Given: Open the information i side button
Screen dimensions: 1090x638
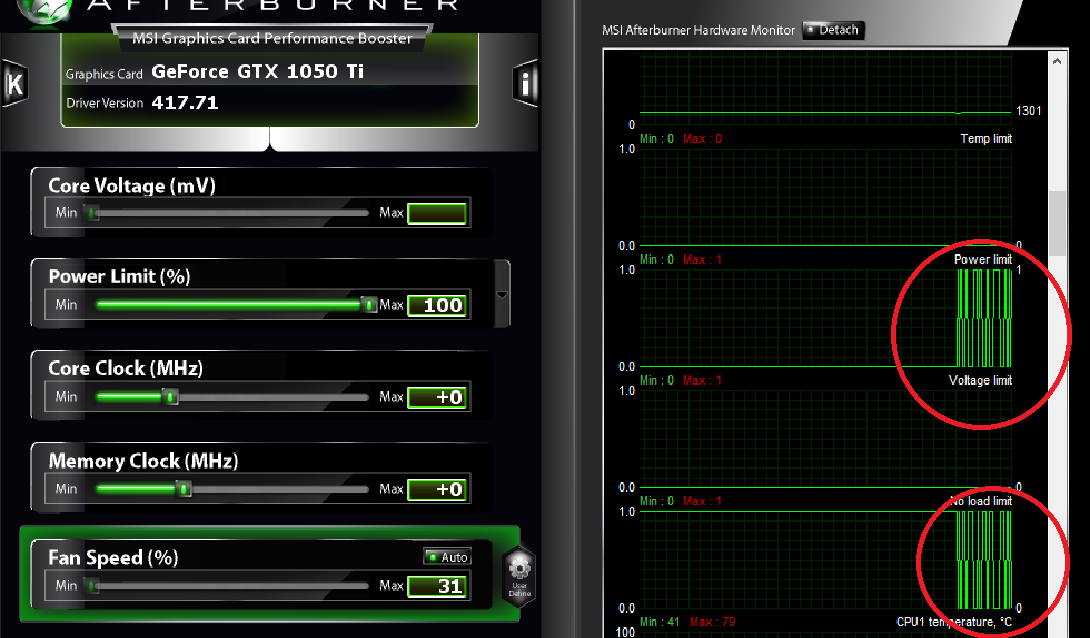Looking at the screenshot, I should coord(525,84).
